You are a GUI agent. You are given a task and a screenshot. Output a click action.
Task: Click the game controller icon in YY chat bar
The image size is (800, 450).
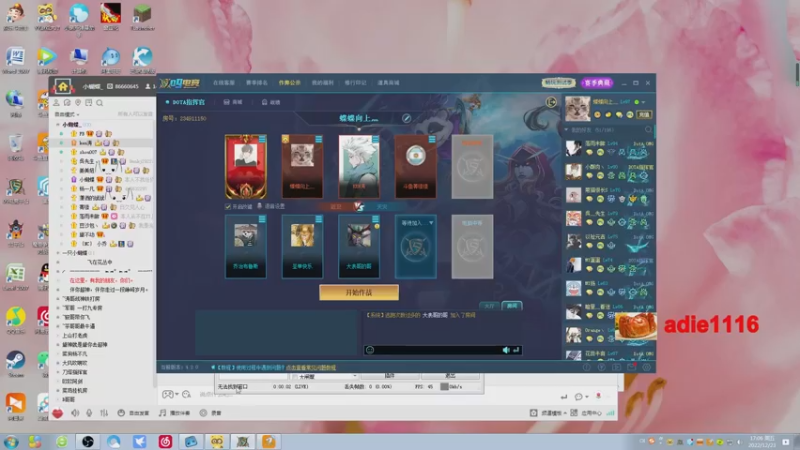[167, 394]
